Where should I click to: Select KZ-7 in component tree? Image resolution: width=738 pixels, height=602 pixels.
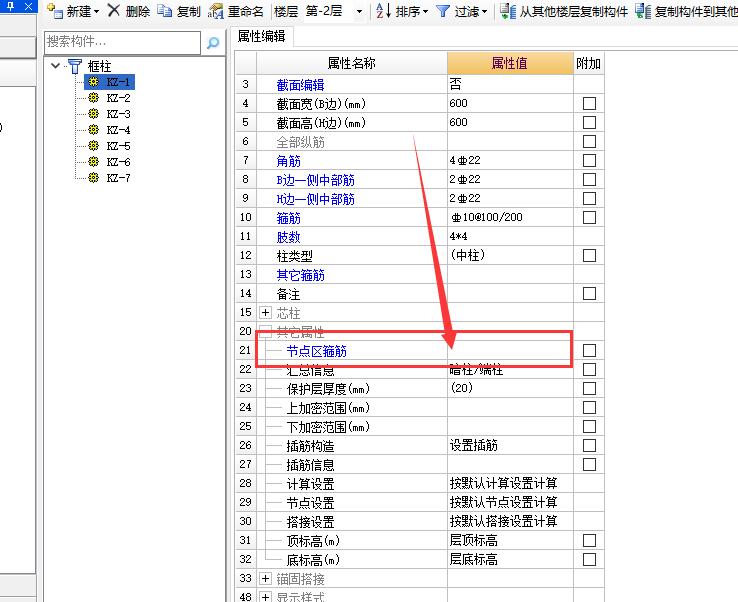(x=119, y=178)
